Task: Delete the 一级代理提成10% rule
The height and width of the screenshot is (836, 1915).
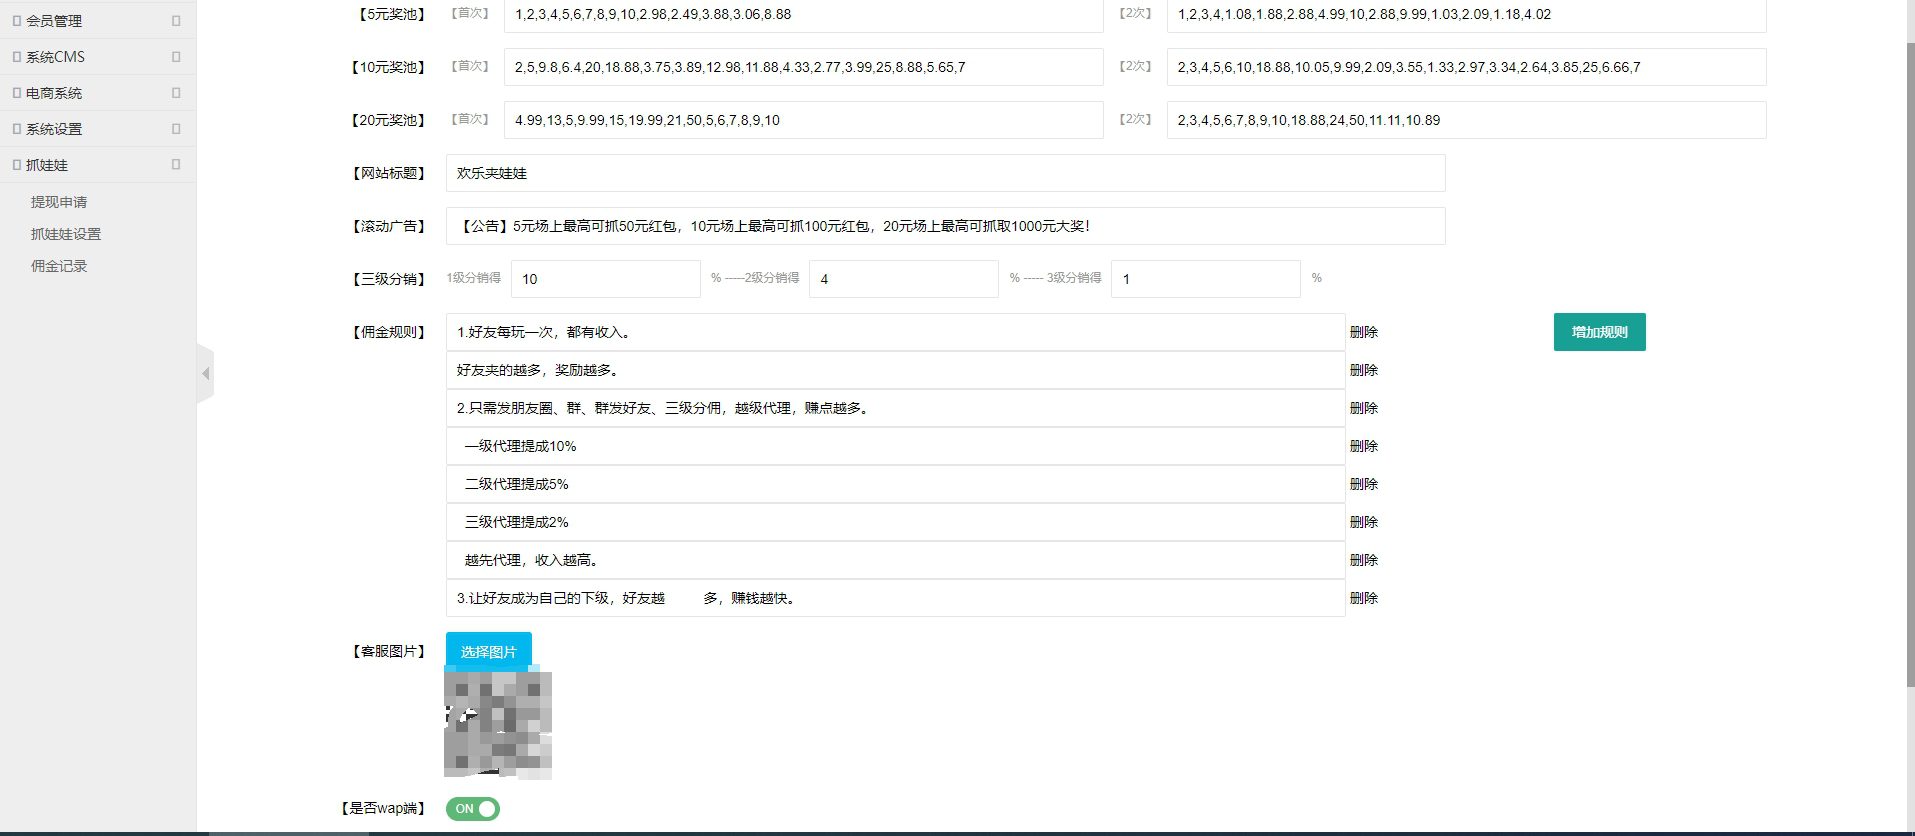Action: pyautogui.click(x=1363, y=446)
